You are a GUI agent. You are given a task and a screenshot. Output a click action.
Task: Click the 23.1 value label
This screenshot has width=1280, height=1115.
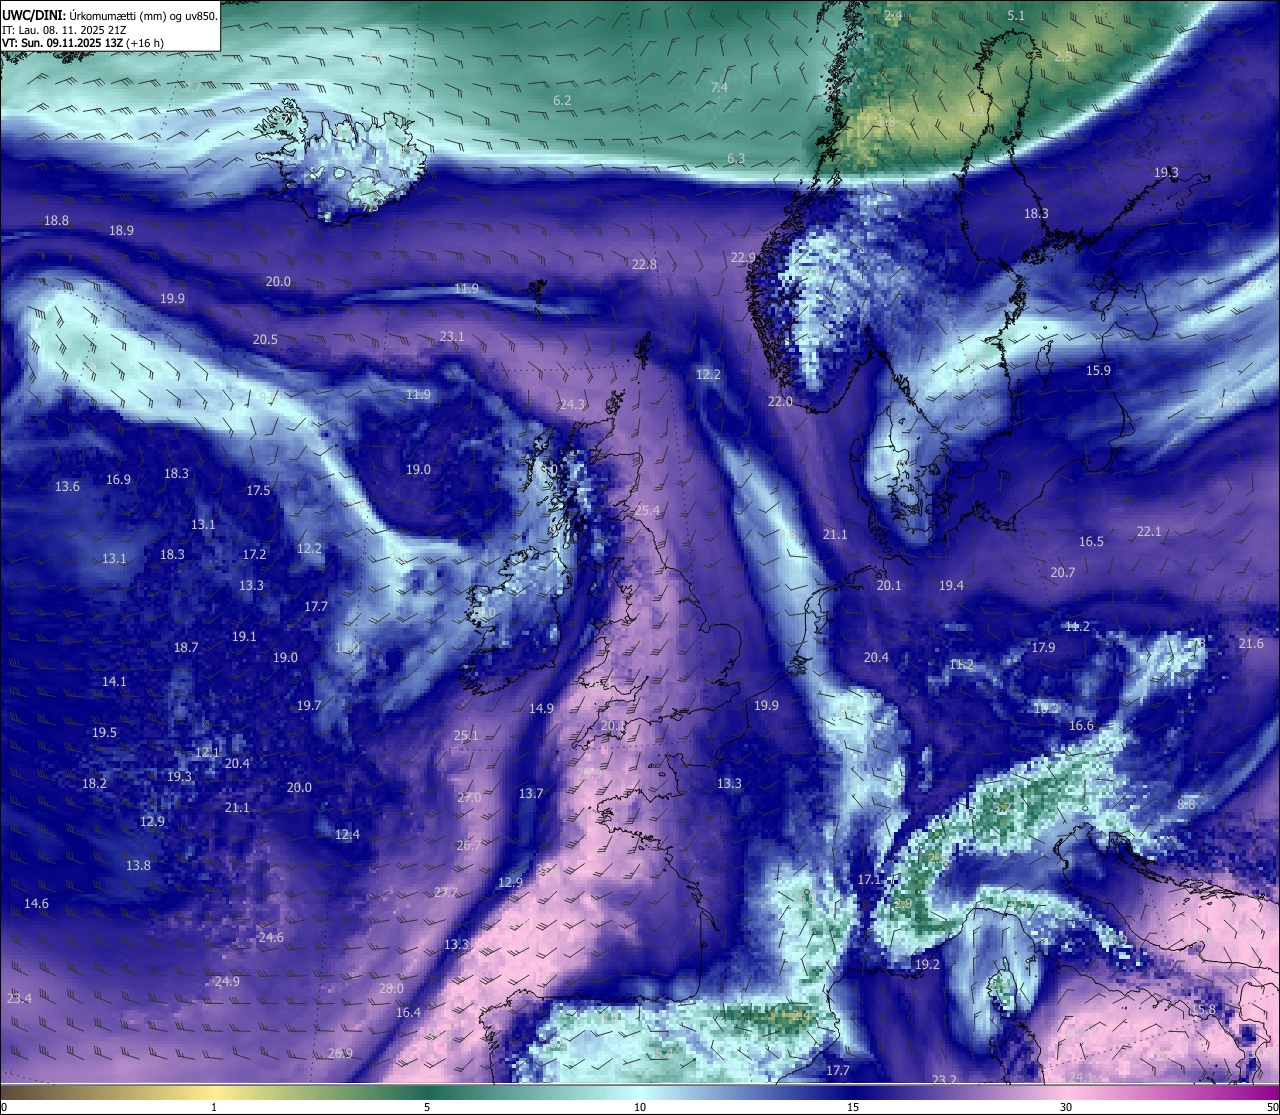point(452,337)
